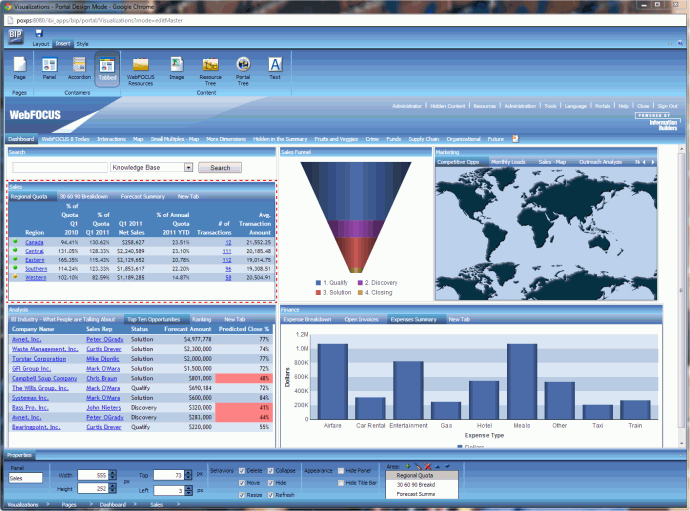Move selected area down with arrow icon
Viewport: 690px width, 511px height.
coord(447,466)
